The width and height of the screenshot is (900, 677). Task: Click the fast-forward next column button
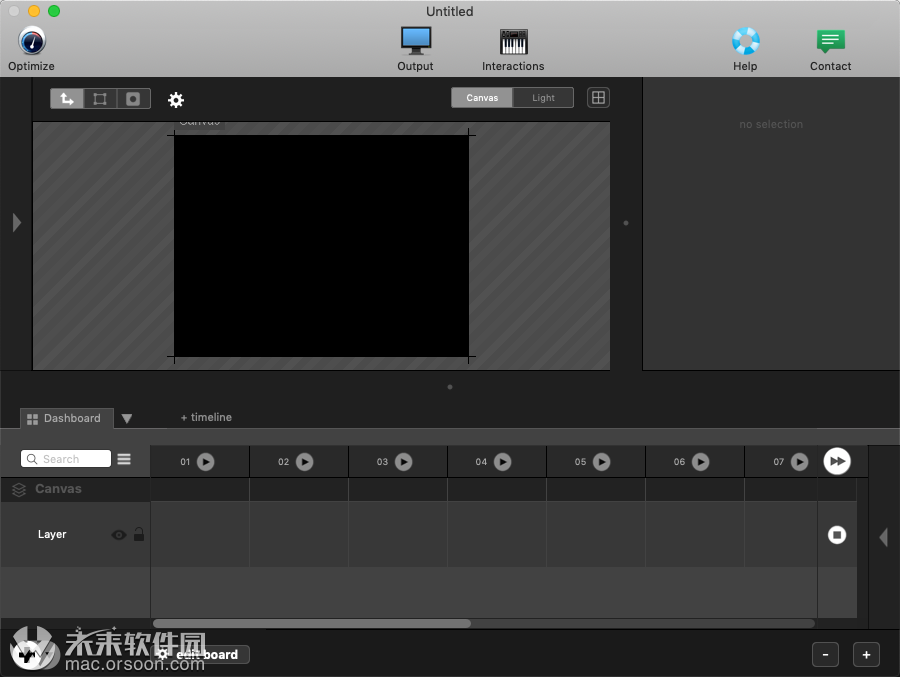(837, 461)
